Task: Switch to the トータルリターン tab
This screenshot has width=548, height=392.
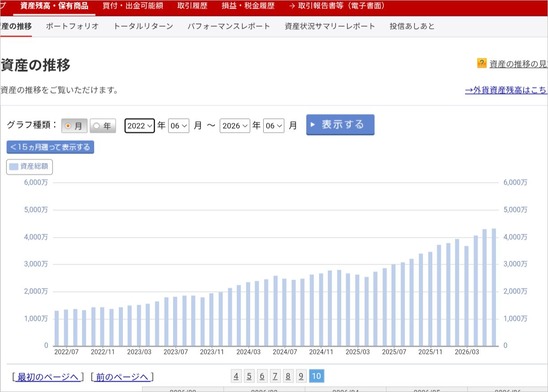Action: pyautogui.click(x=143, y=26)
